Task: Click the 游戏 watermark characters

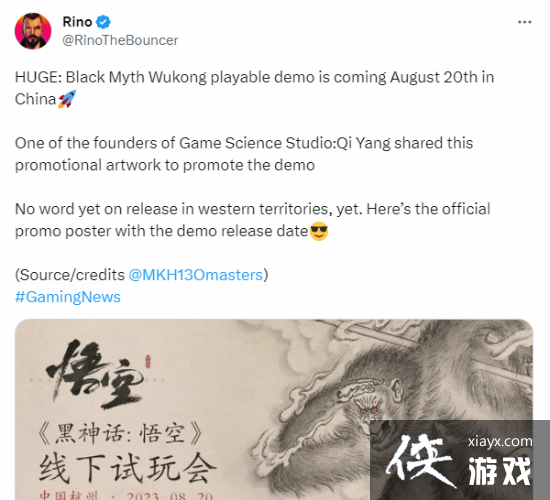Action: pyautogui.click(x=499, y=472)
